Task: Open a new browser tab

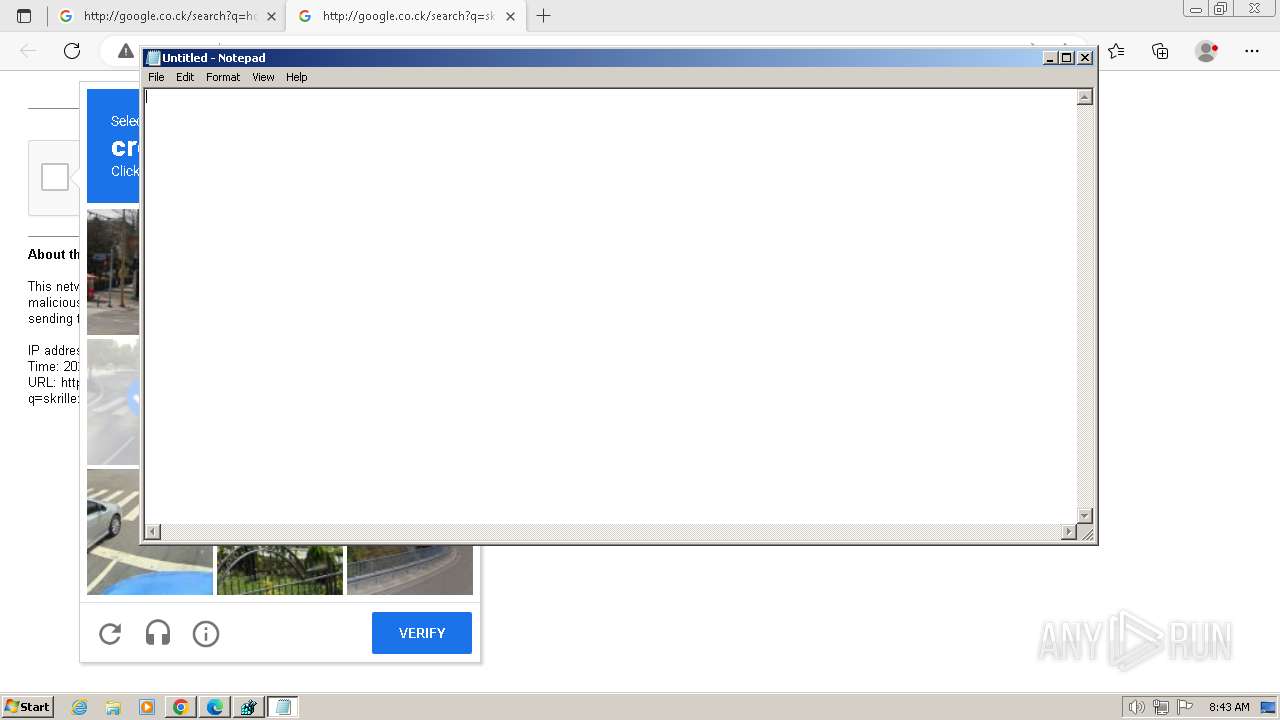Action: [543, 16]
